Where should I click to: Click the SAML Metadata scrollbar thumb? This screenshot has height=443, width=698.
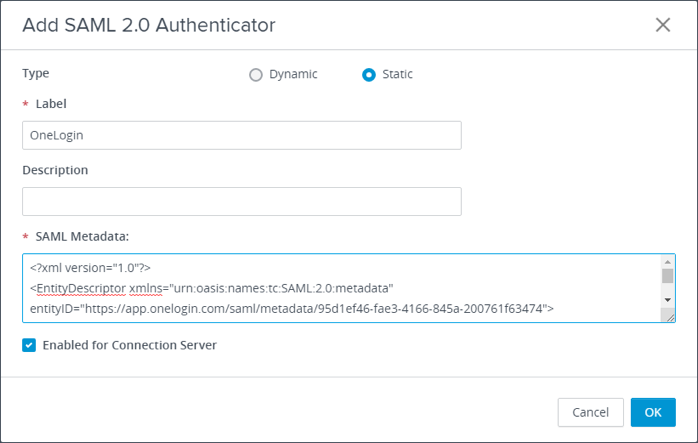667,277
